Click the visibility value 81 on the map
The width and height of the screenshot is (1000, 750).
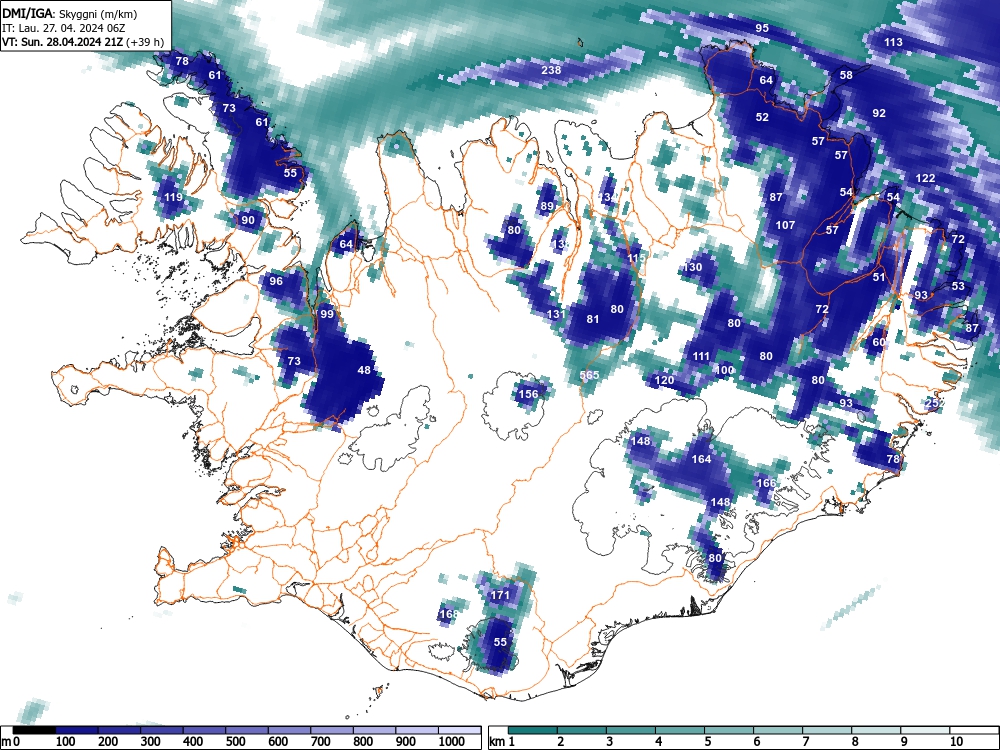pos(593,319)
